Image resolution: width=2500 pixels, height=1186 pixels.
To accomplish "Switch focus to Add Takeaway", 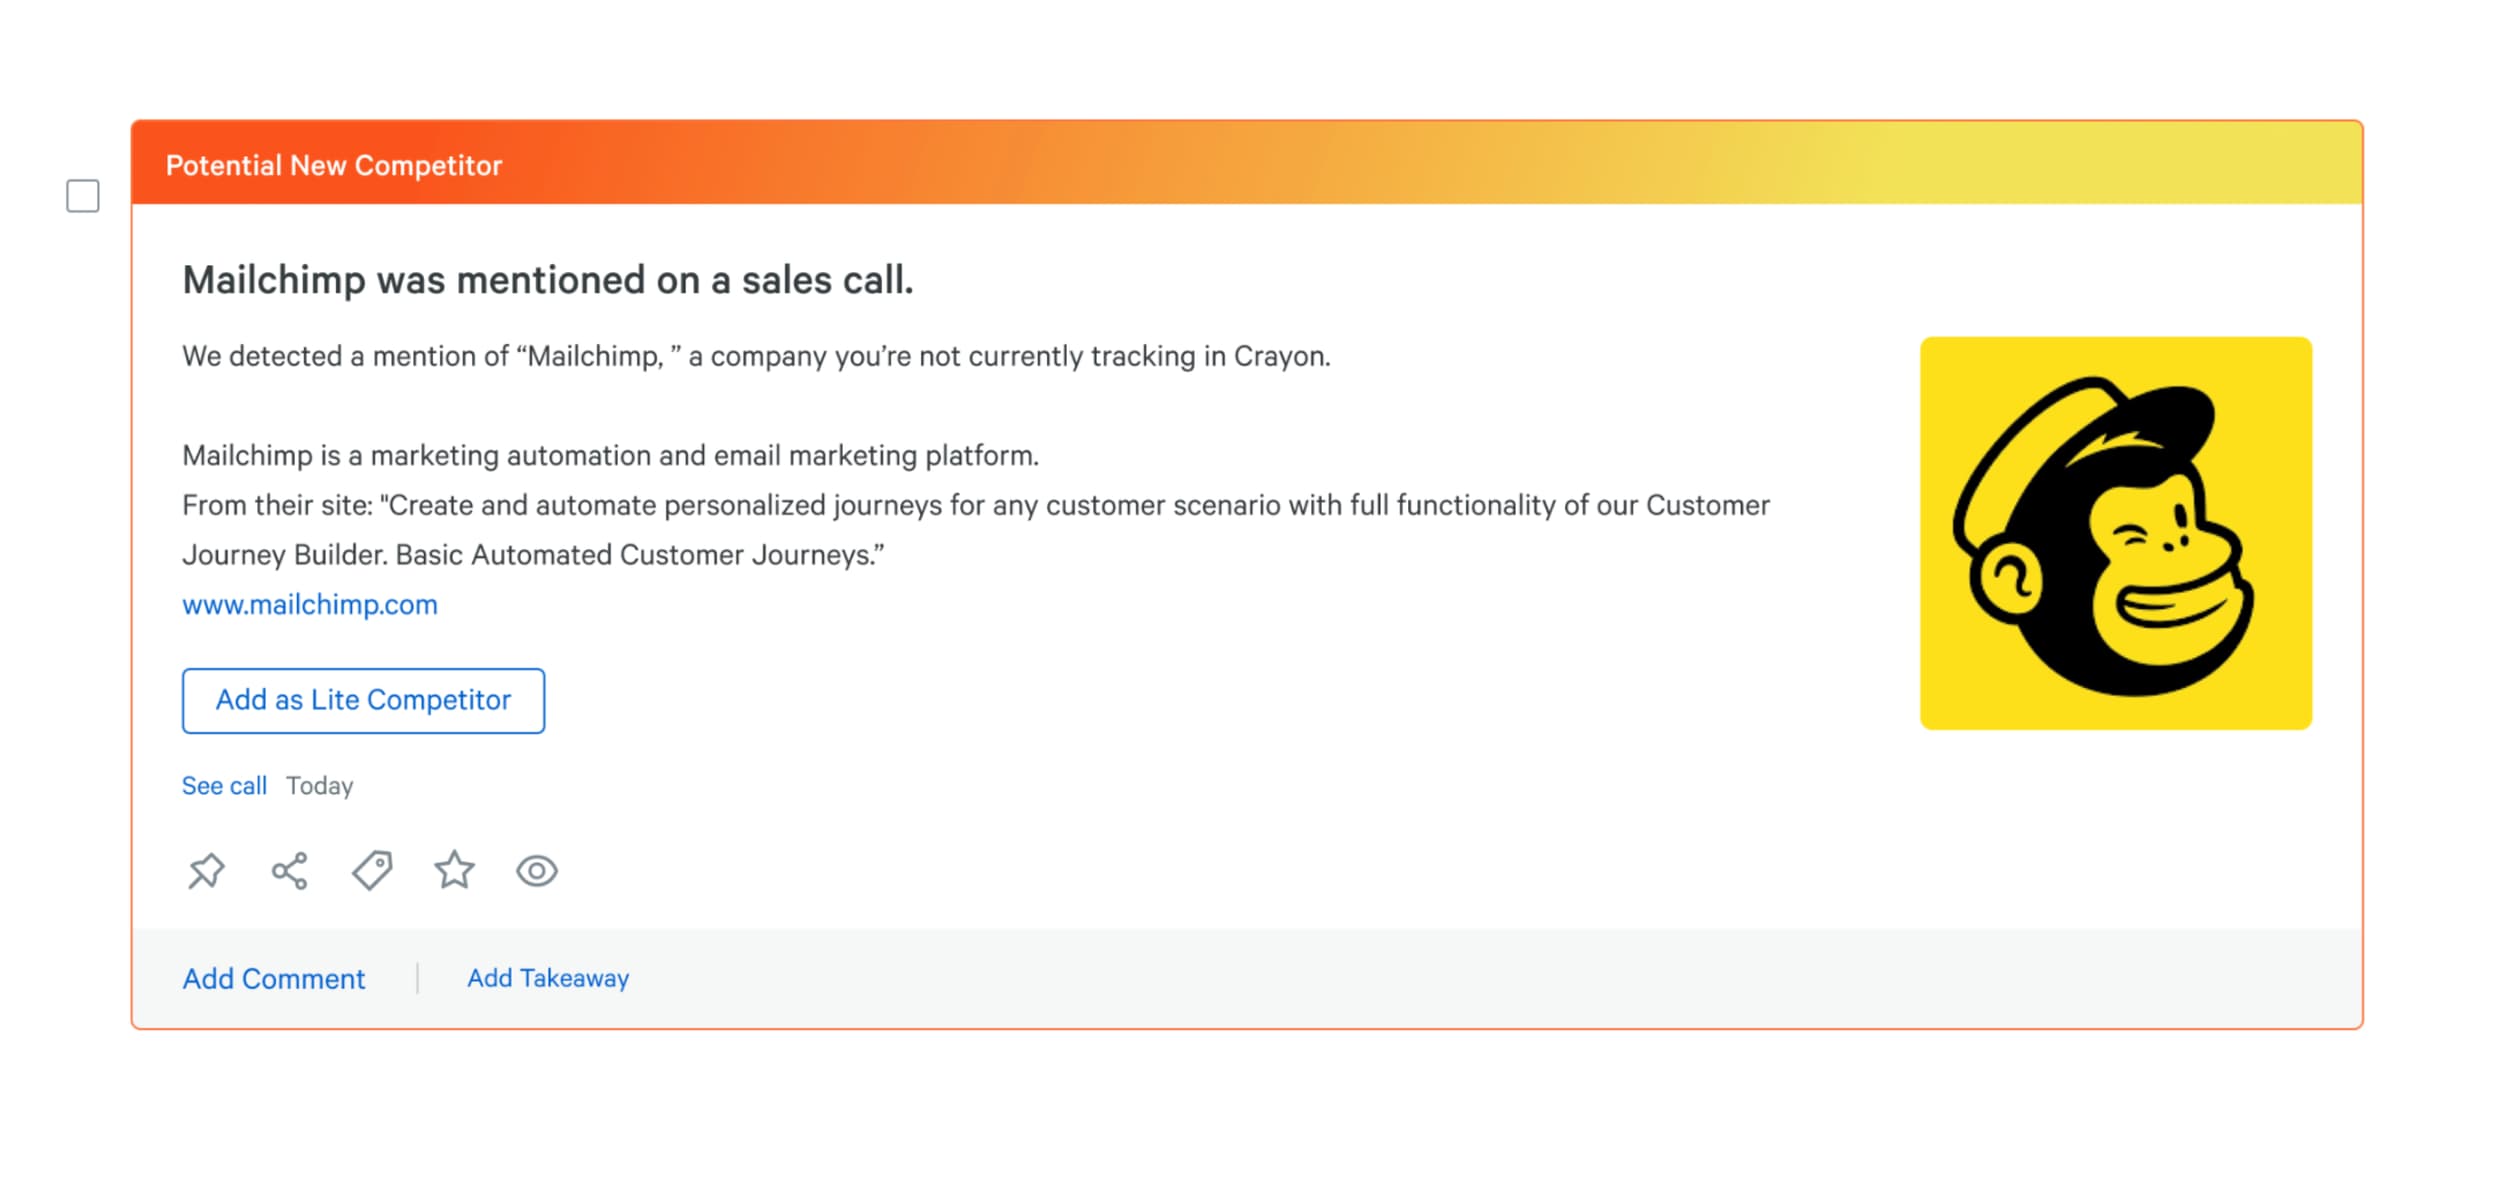I will (548, 978).
